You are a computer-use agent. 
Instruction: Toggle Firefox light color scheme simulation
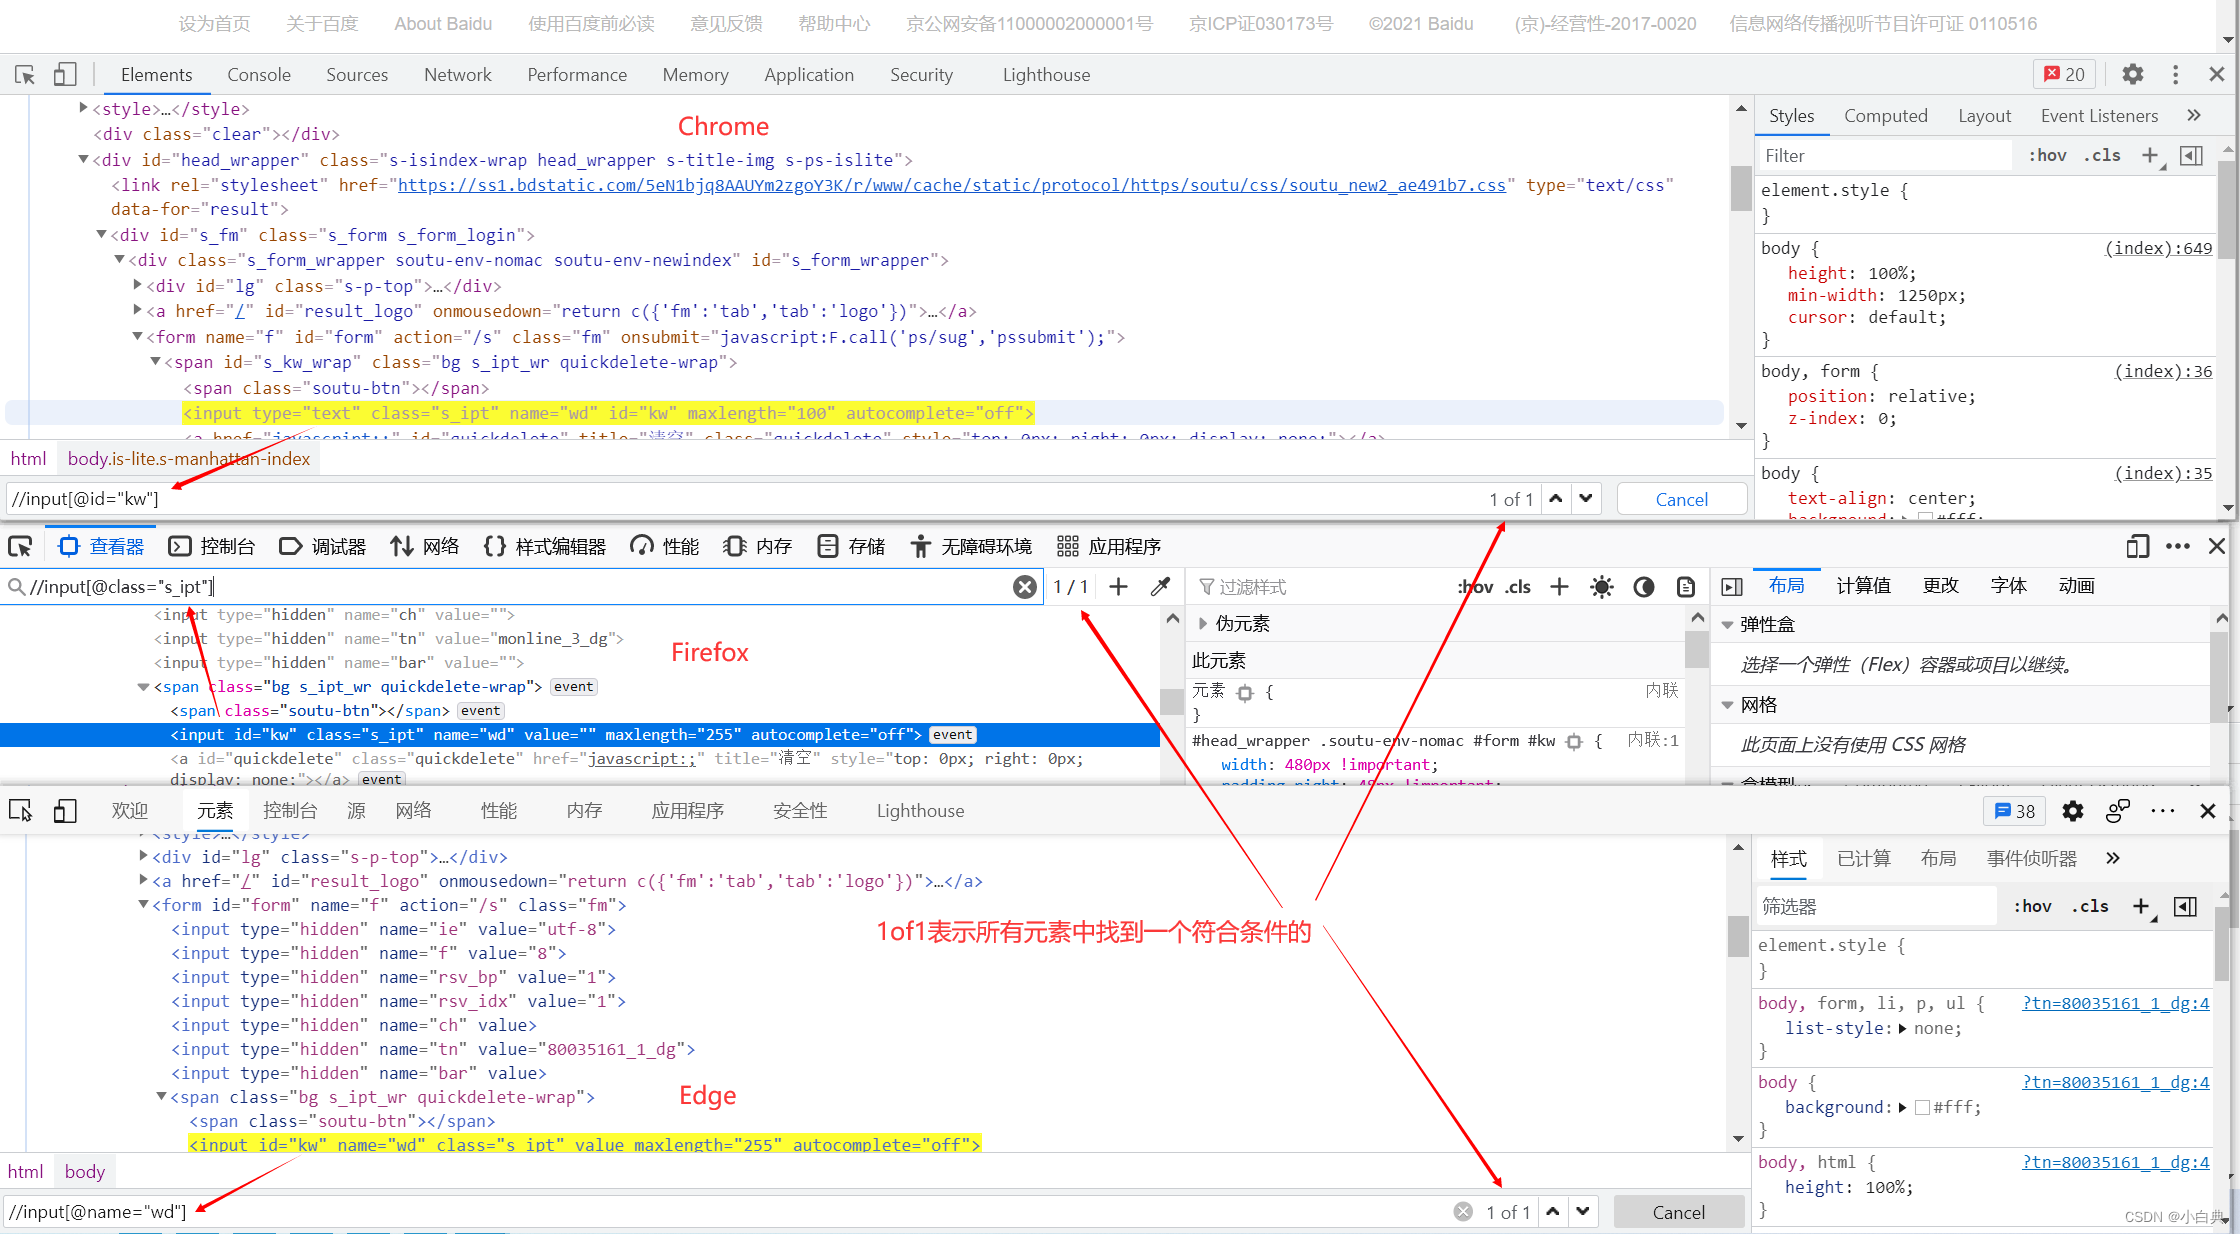tap(1601, 587)
